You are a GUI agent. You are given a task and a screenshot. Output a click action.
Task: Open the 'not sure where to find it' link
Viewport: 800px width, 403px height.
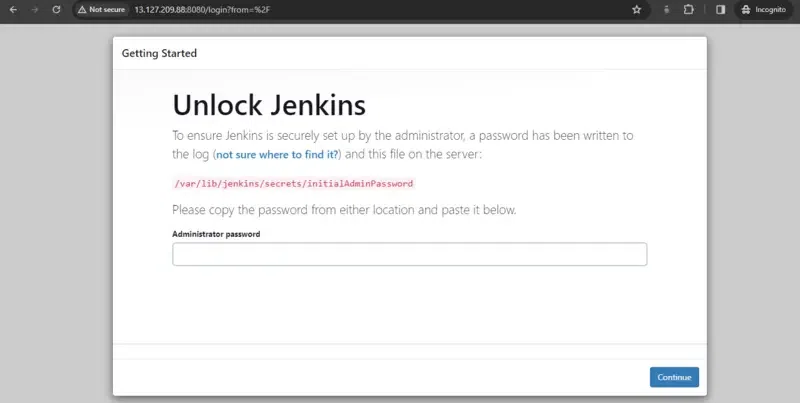277,155
